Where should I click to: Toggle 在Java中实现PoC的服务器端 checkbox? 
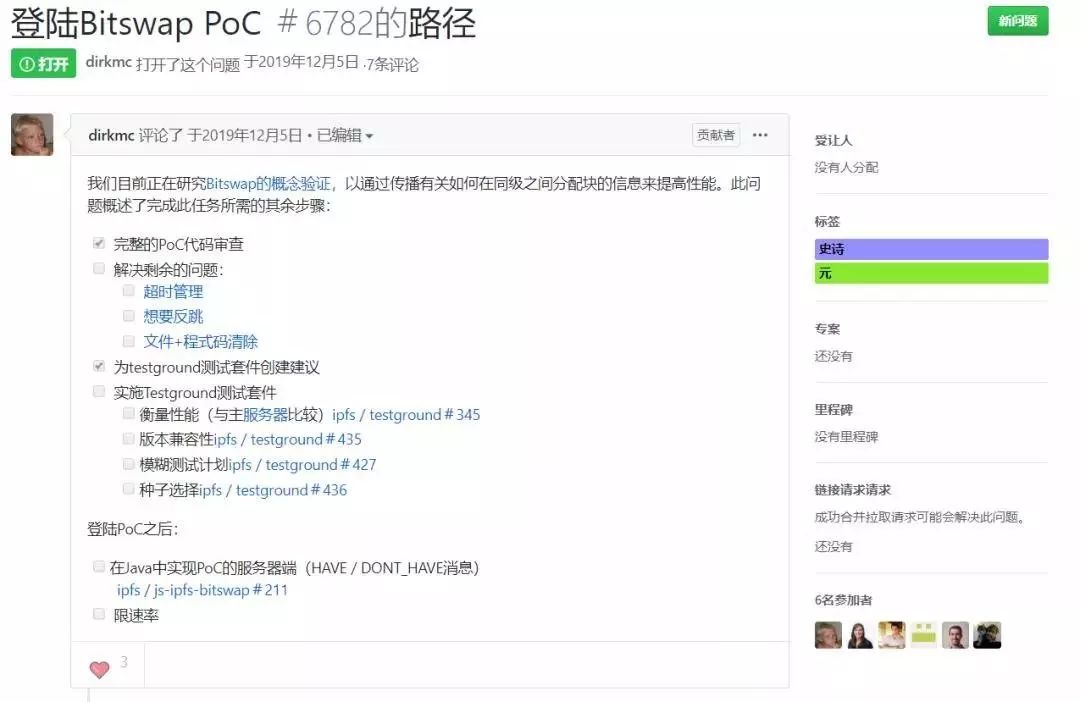[x=99, y=566]
